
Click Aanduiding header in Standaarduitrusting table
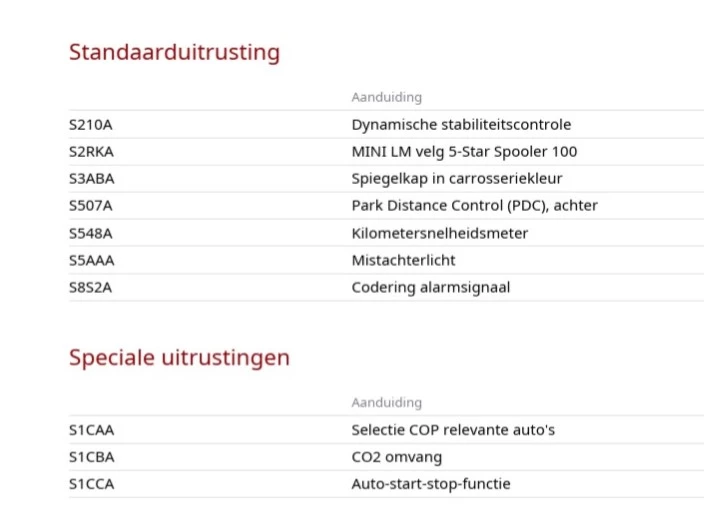387,97
